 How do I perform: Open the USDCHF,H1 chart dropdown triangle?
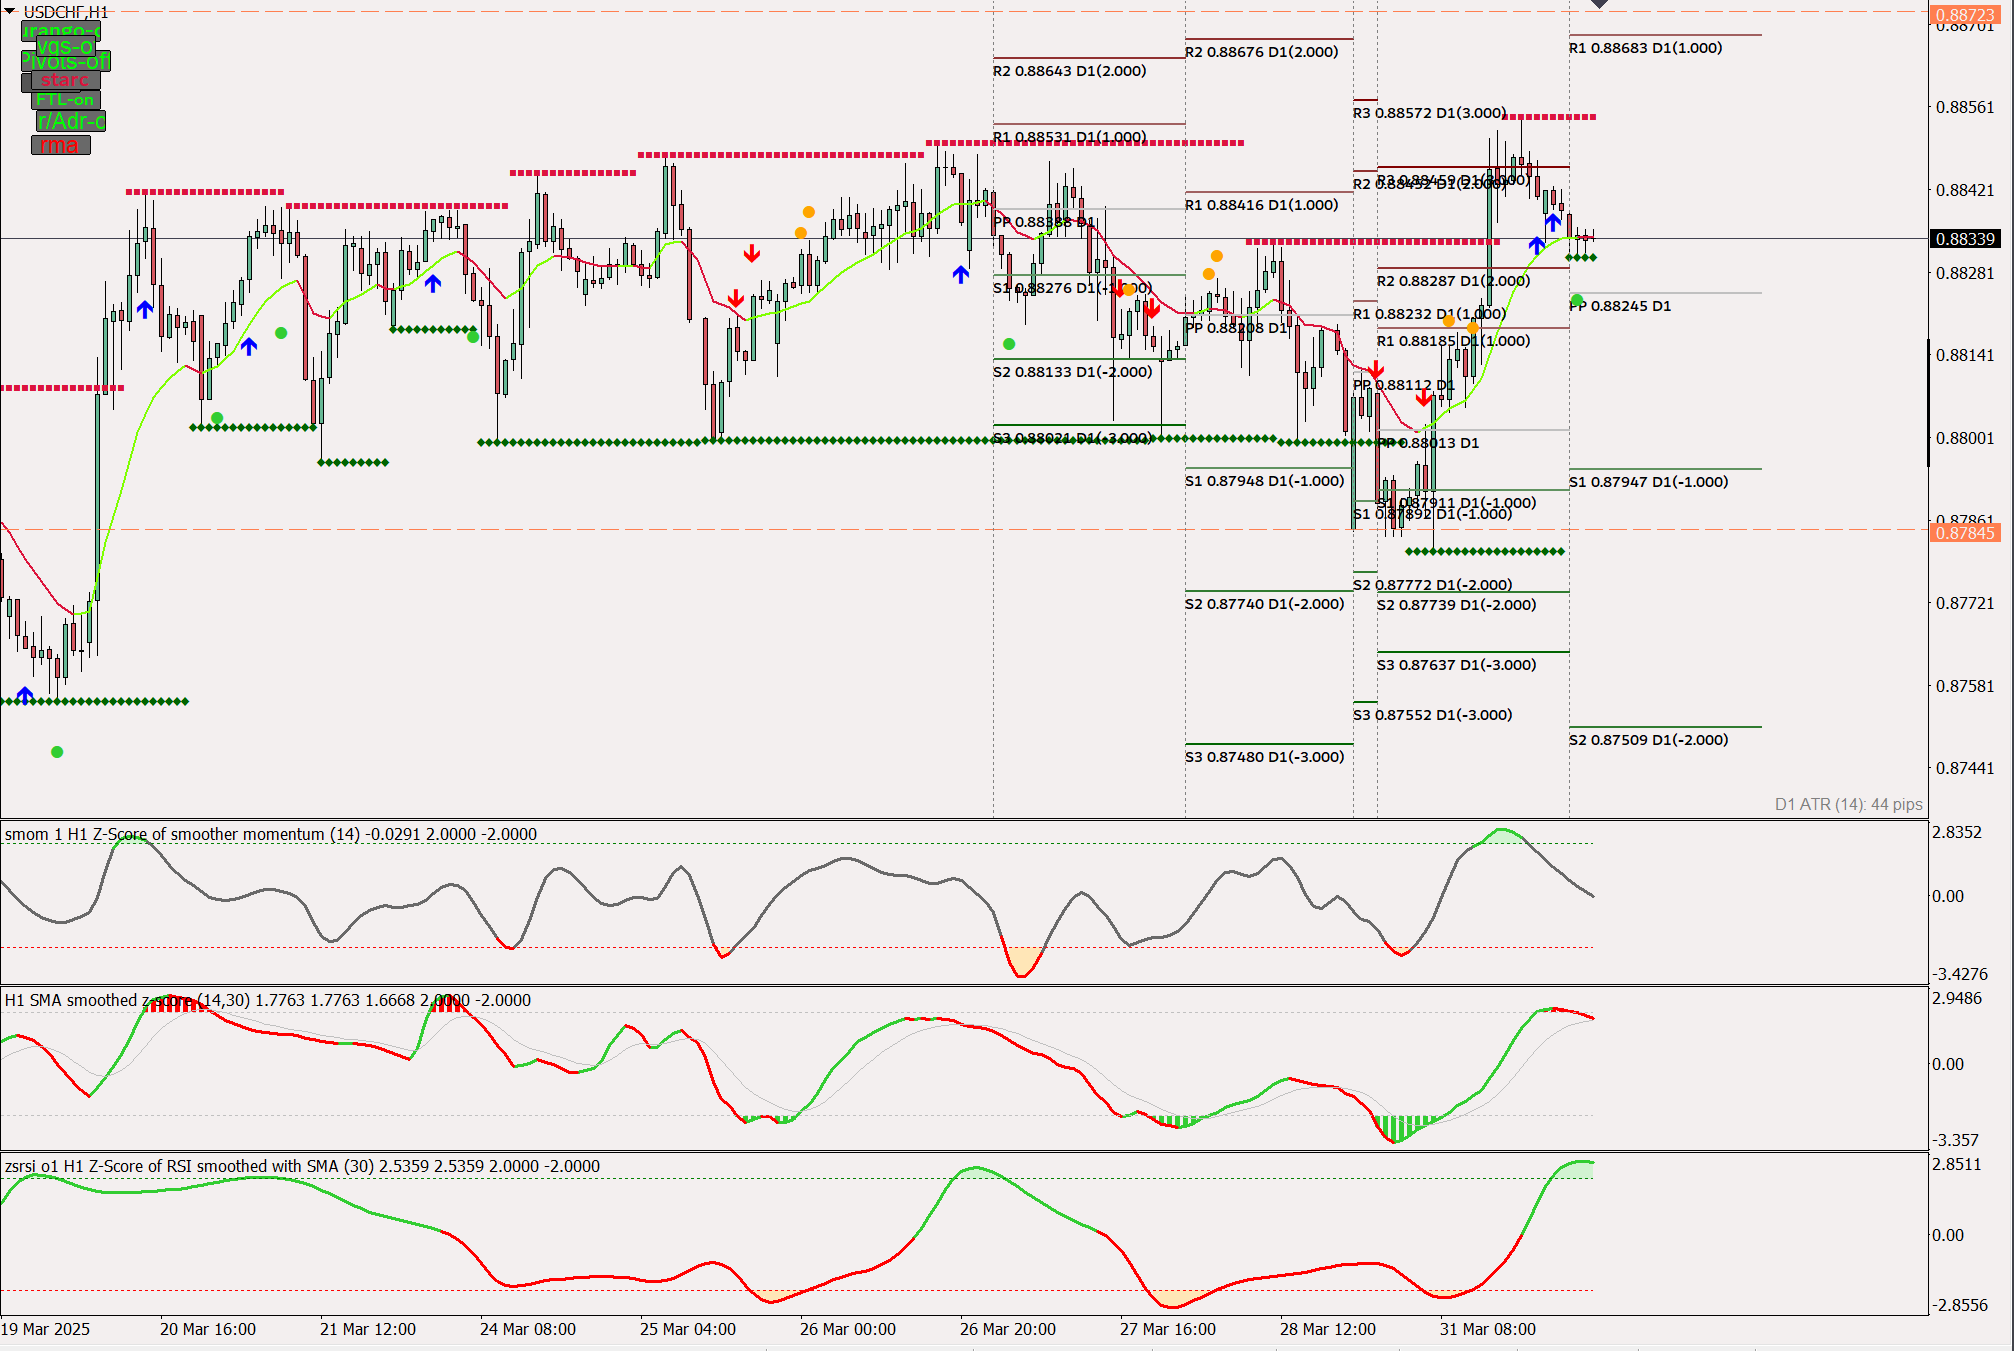click(x=10, y=11)
